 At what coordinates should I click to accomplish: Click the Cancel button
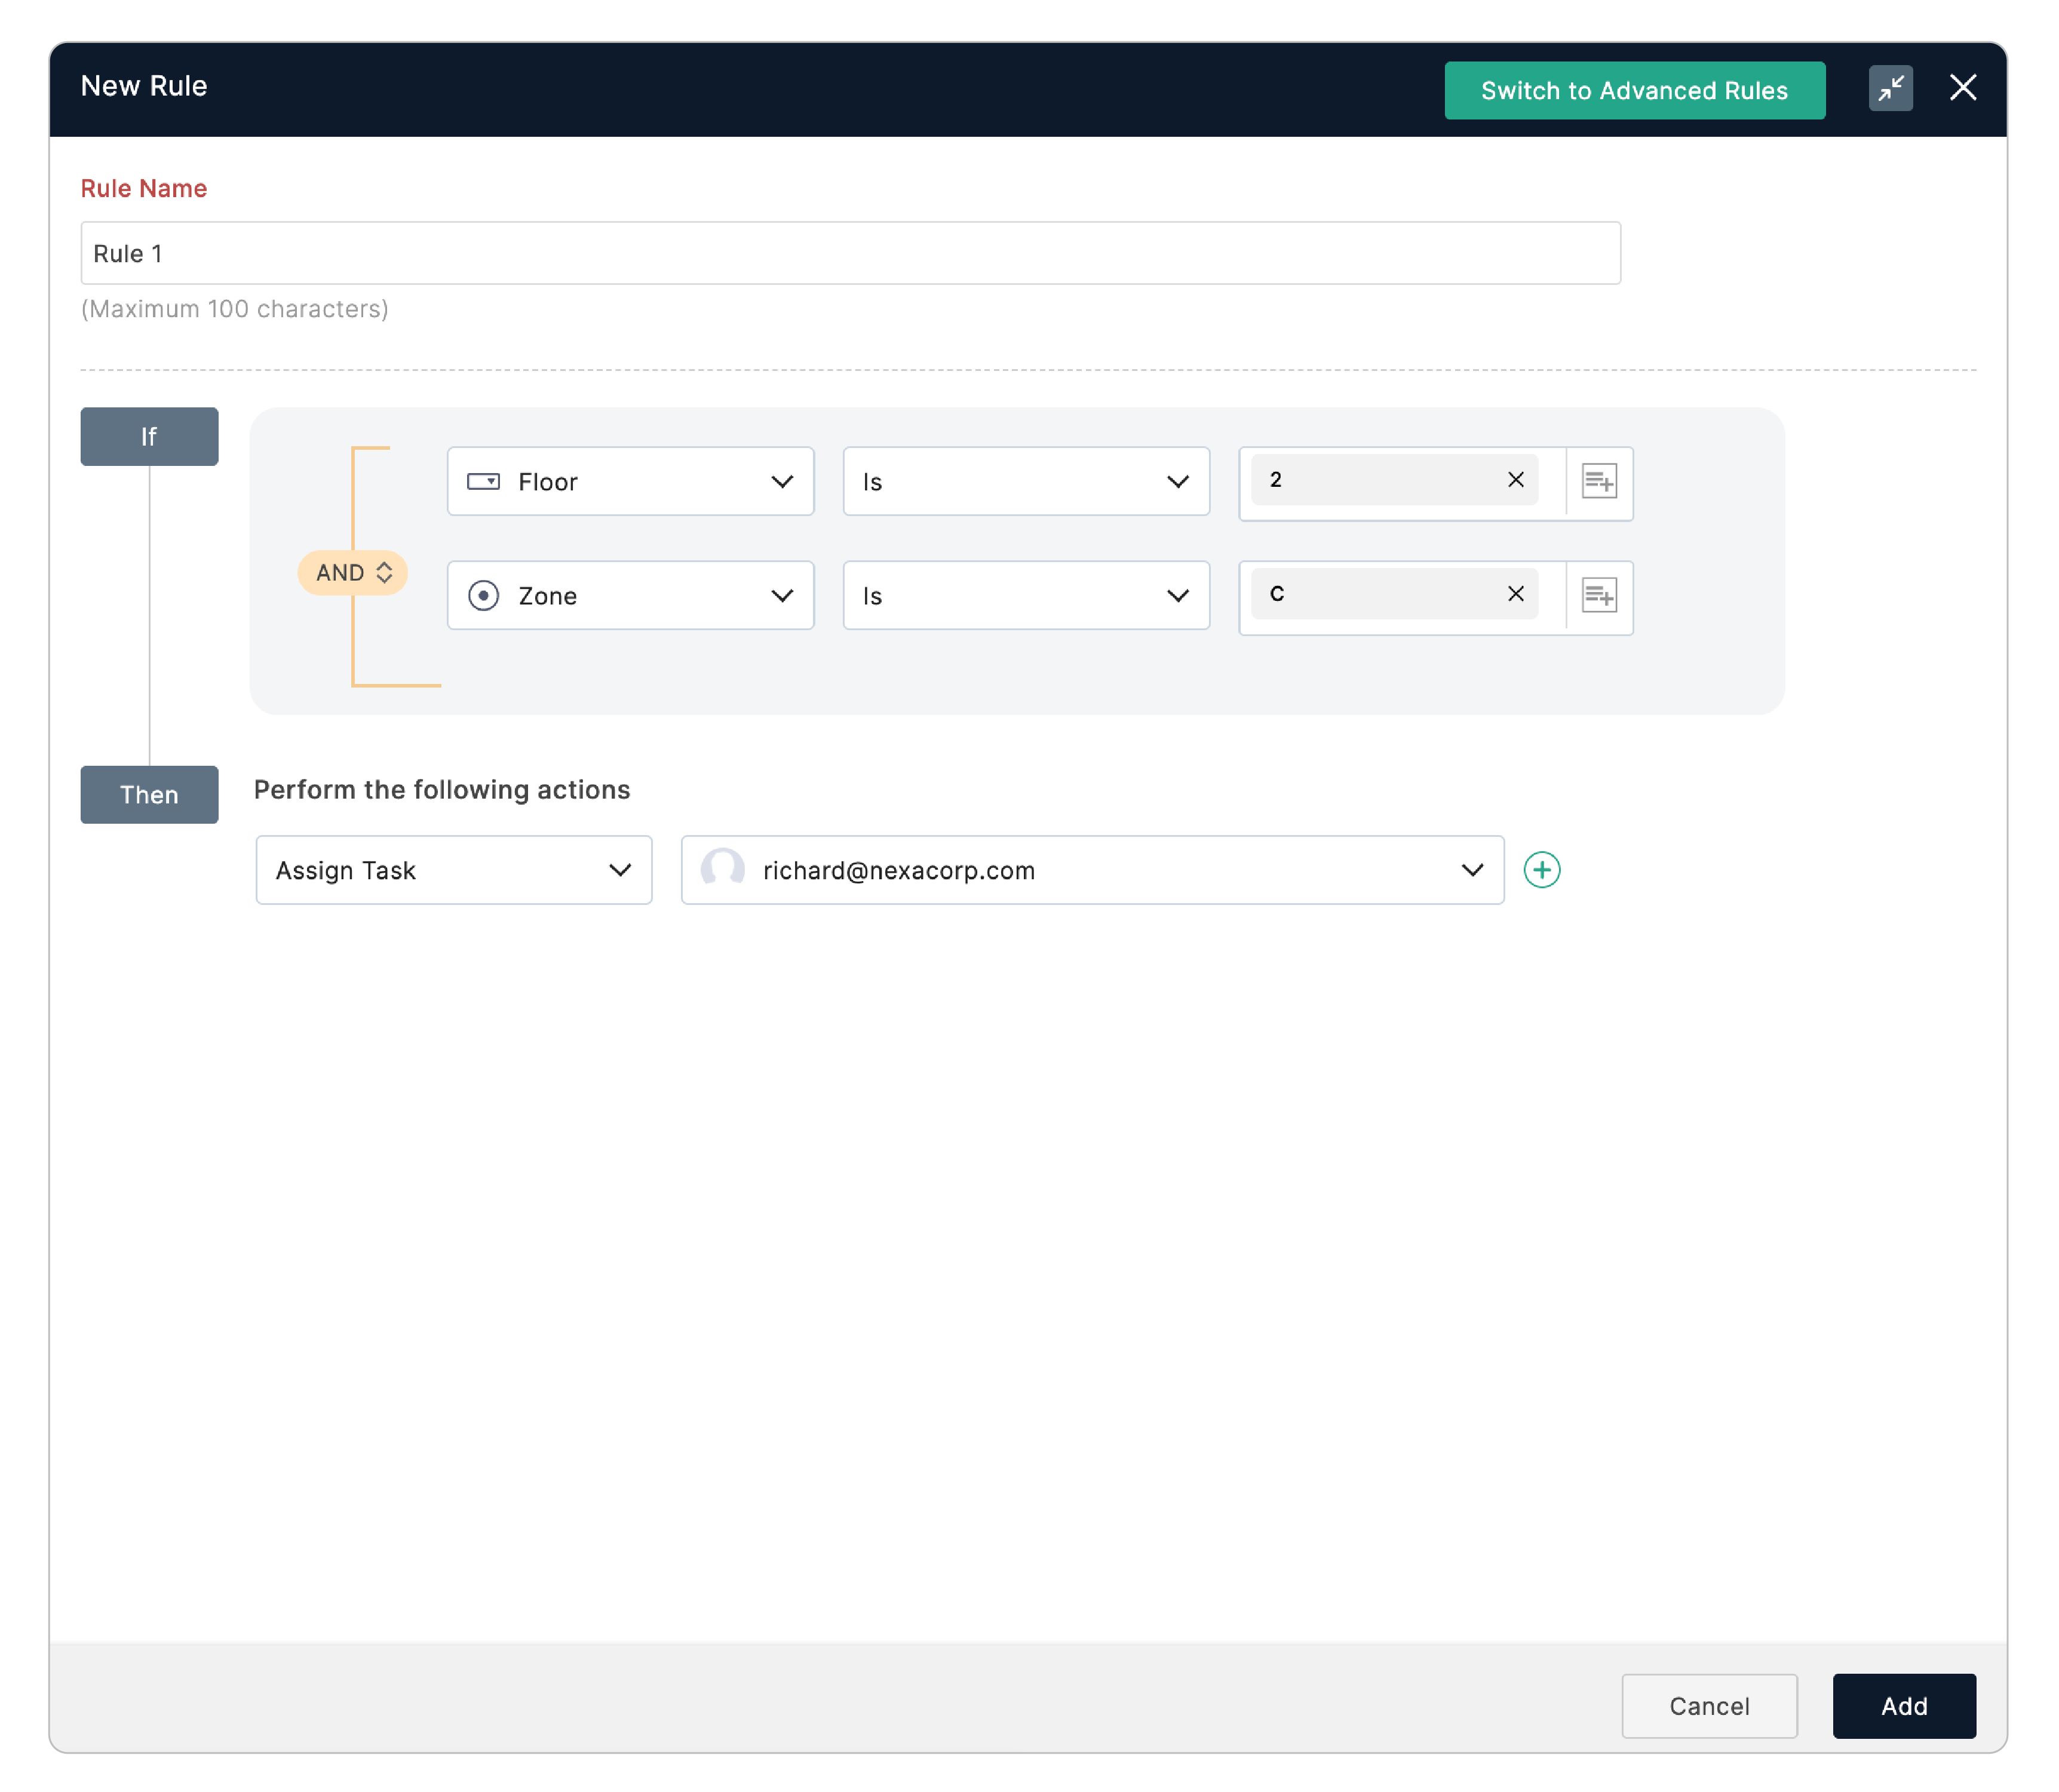coord(1708,1706)
